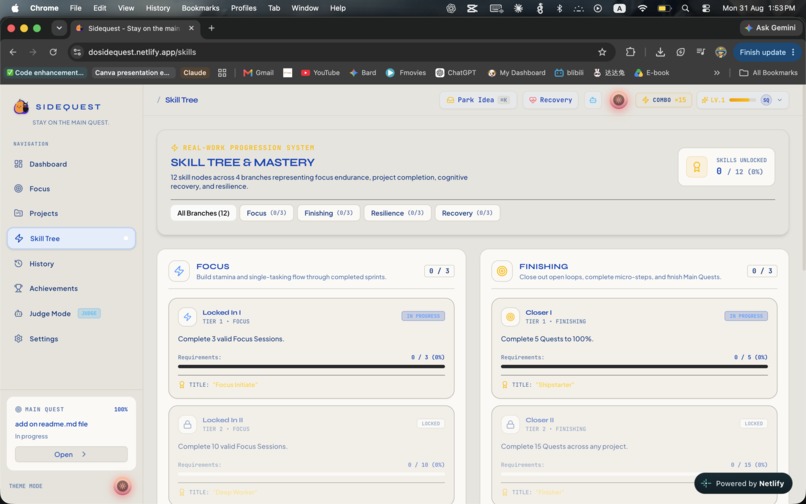Open a new tab with the plus button
Viewport: 806px width, 504px height.
pos(211,28)
